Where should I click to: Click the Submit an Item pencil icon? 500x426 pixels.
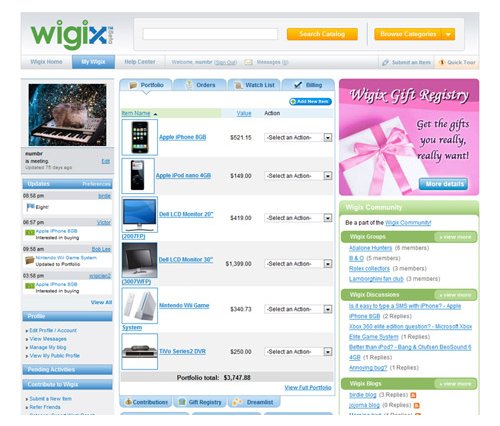click(385, 62)
